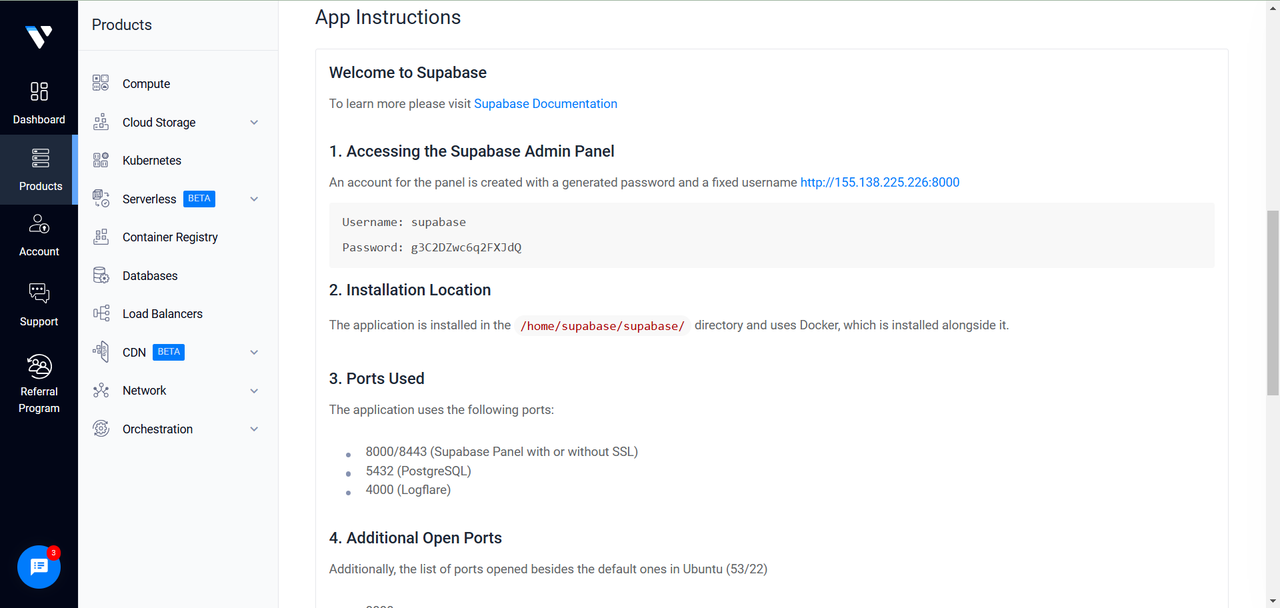Click the Serverless BETA badge
Screen dimensions: 1280x608
click(x=199, y=198)
